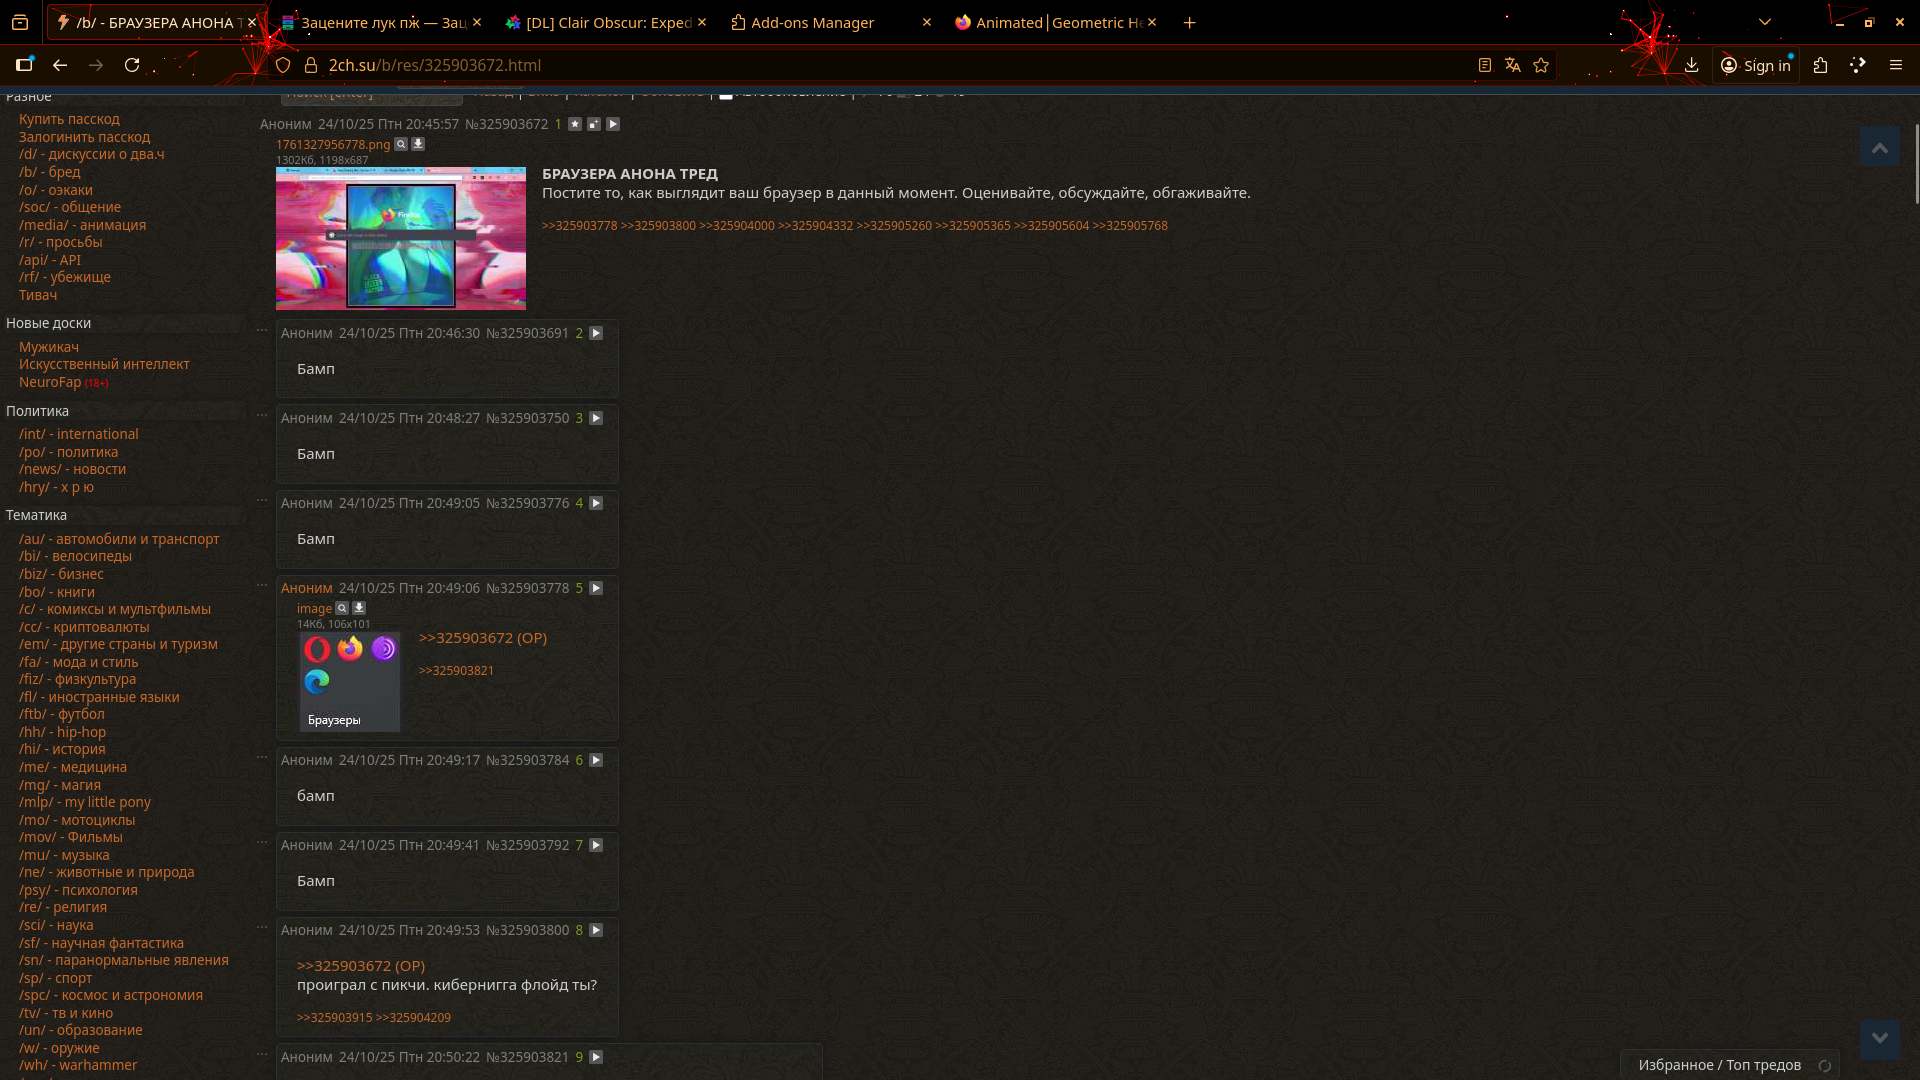The height and width of the screenshot is (1080, 1920).
Task: Open Firefox application hamburger menu
Action: coord(1895,65)
